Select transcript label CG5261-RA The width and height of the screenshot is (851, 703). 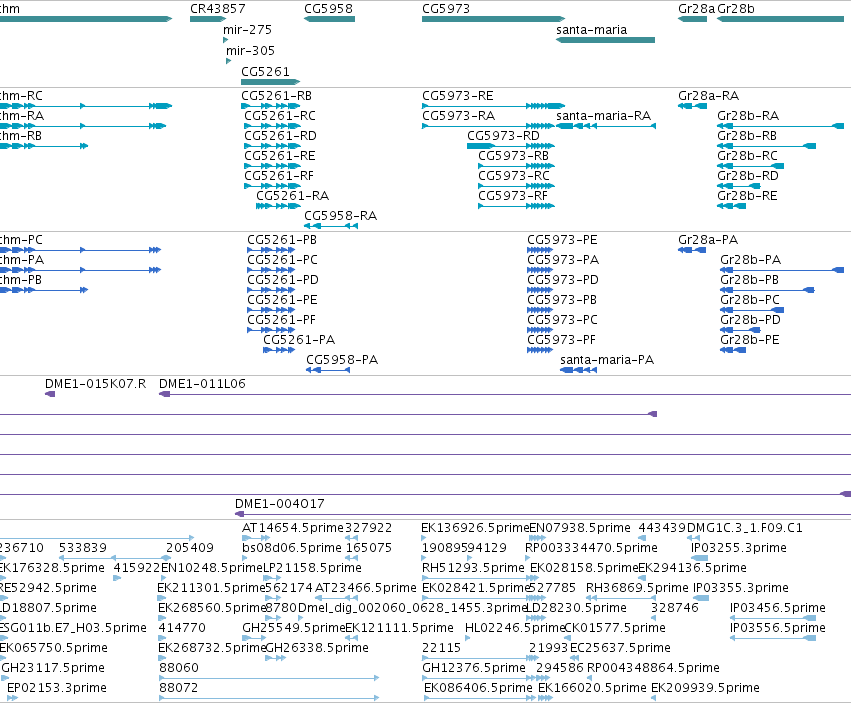coord(293,196)
